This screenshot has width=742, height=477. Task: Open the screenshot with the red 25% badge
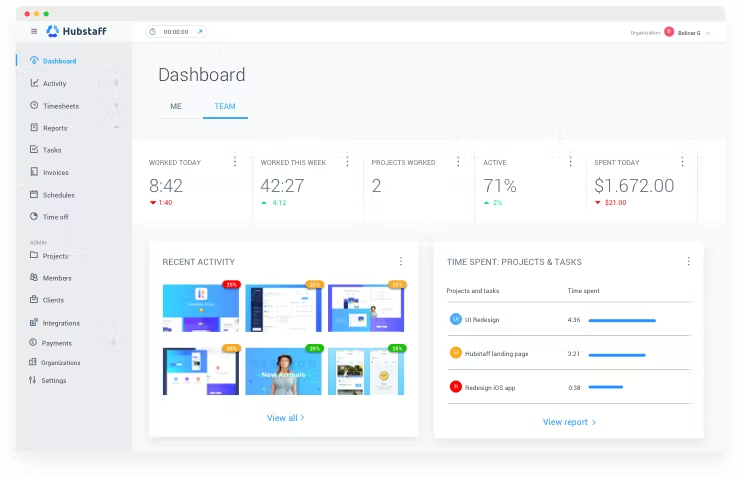[x=201, y=308]
